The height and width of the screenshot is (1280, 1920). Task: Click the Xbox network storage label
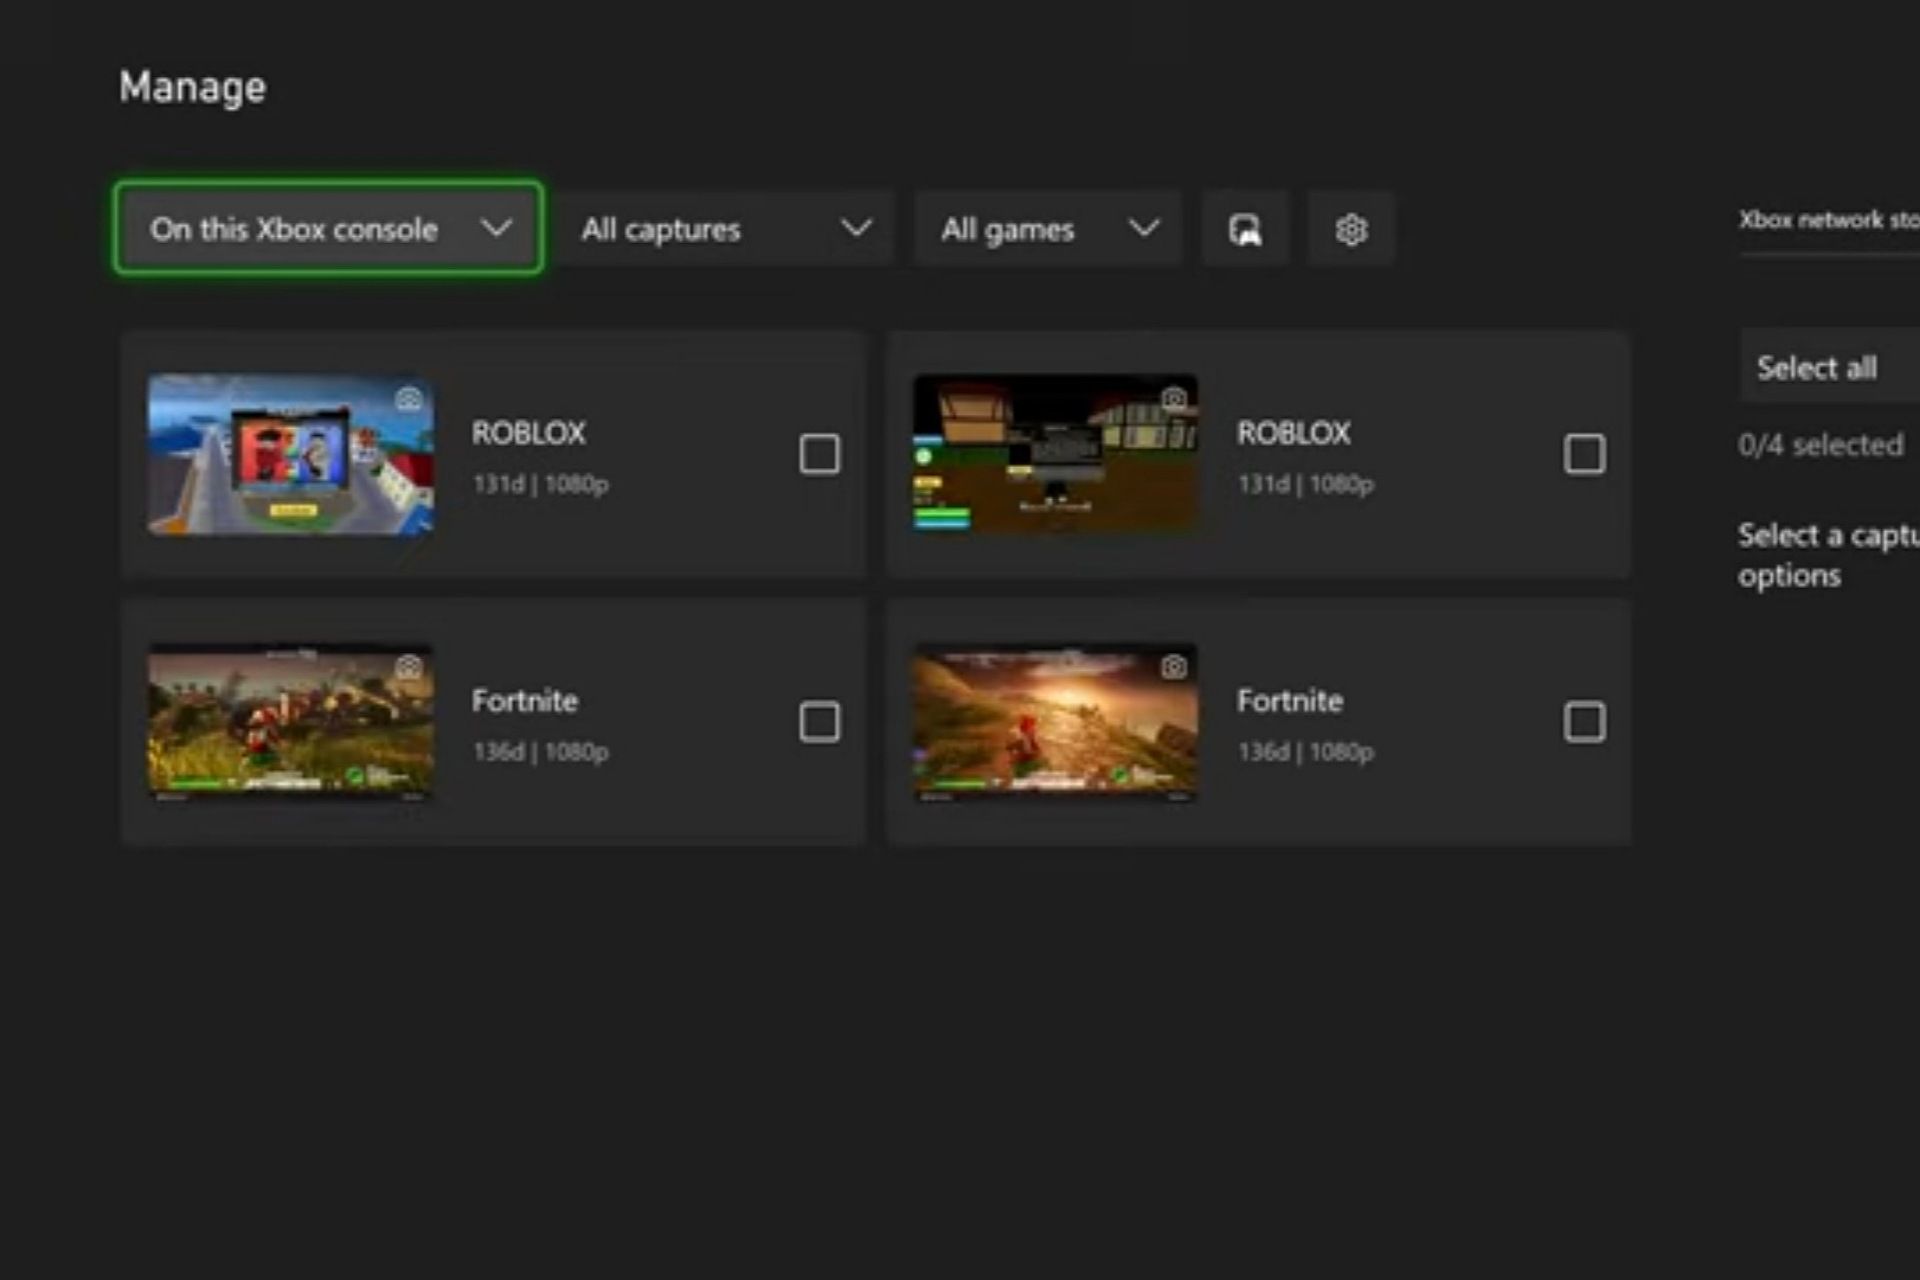[1828, 220]
